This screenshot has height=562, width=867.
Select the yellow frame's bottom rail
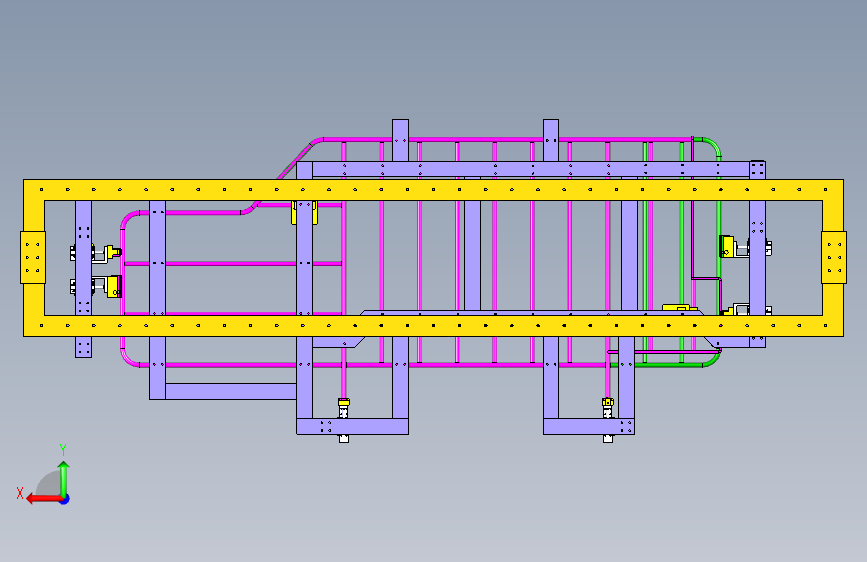tap(433, 326)
